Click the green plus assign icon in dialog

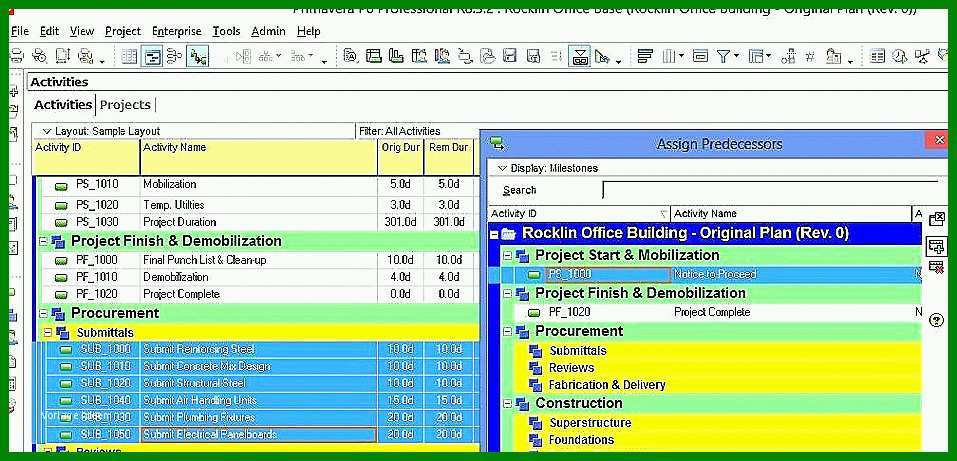[936, 246]
